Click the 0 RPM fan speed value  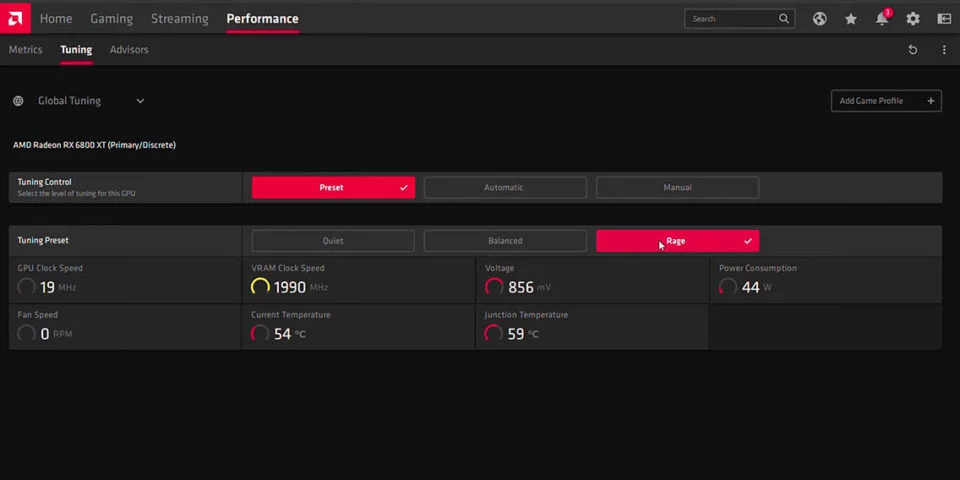(x=56, y=334)
